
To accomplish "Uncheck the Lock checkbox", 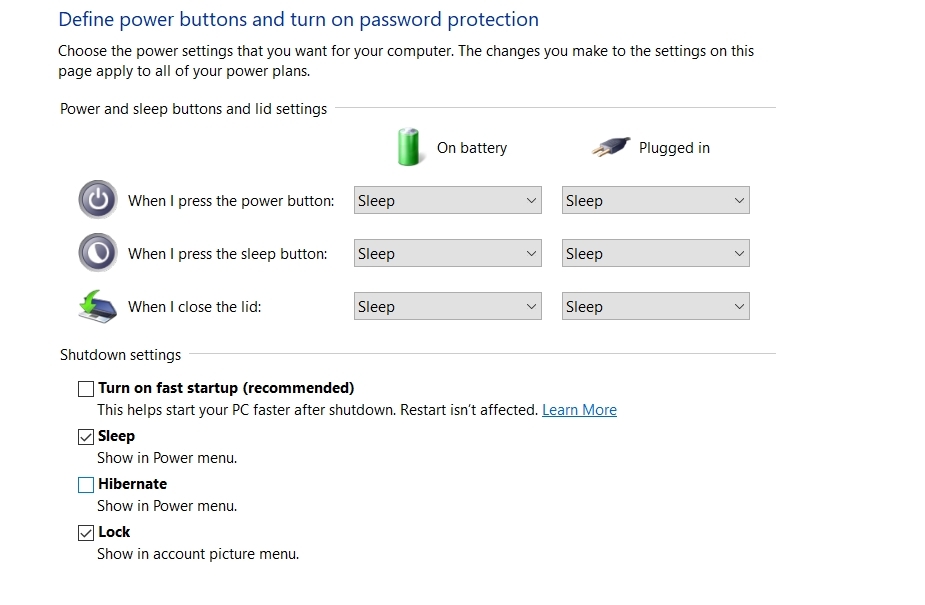I will tap(86, 532).
